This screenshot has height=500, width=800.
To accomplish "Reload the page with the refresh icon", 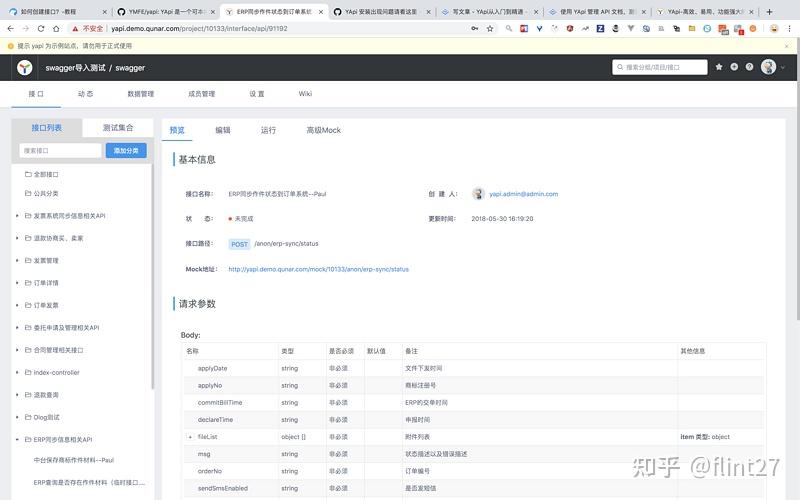I will tap(41, 29).
